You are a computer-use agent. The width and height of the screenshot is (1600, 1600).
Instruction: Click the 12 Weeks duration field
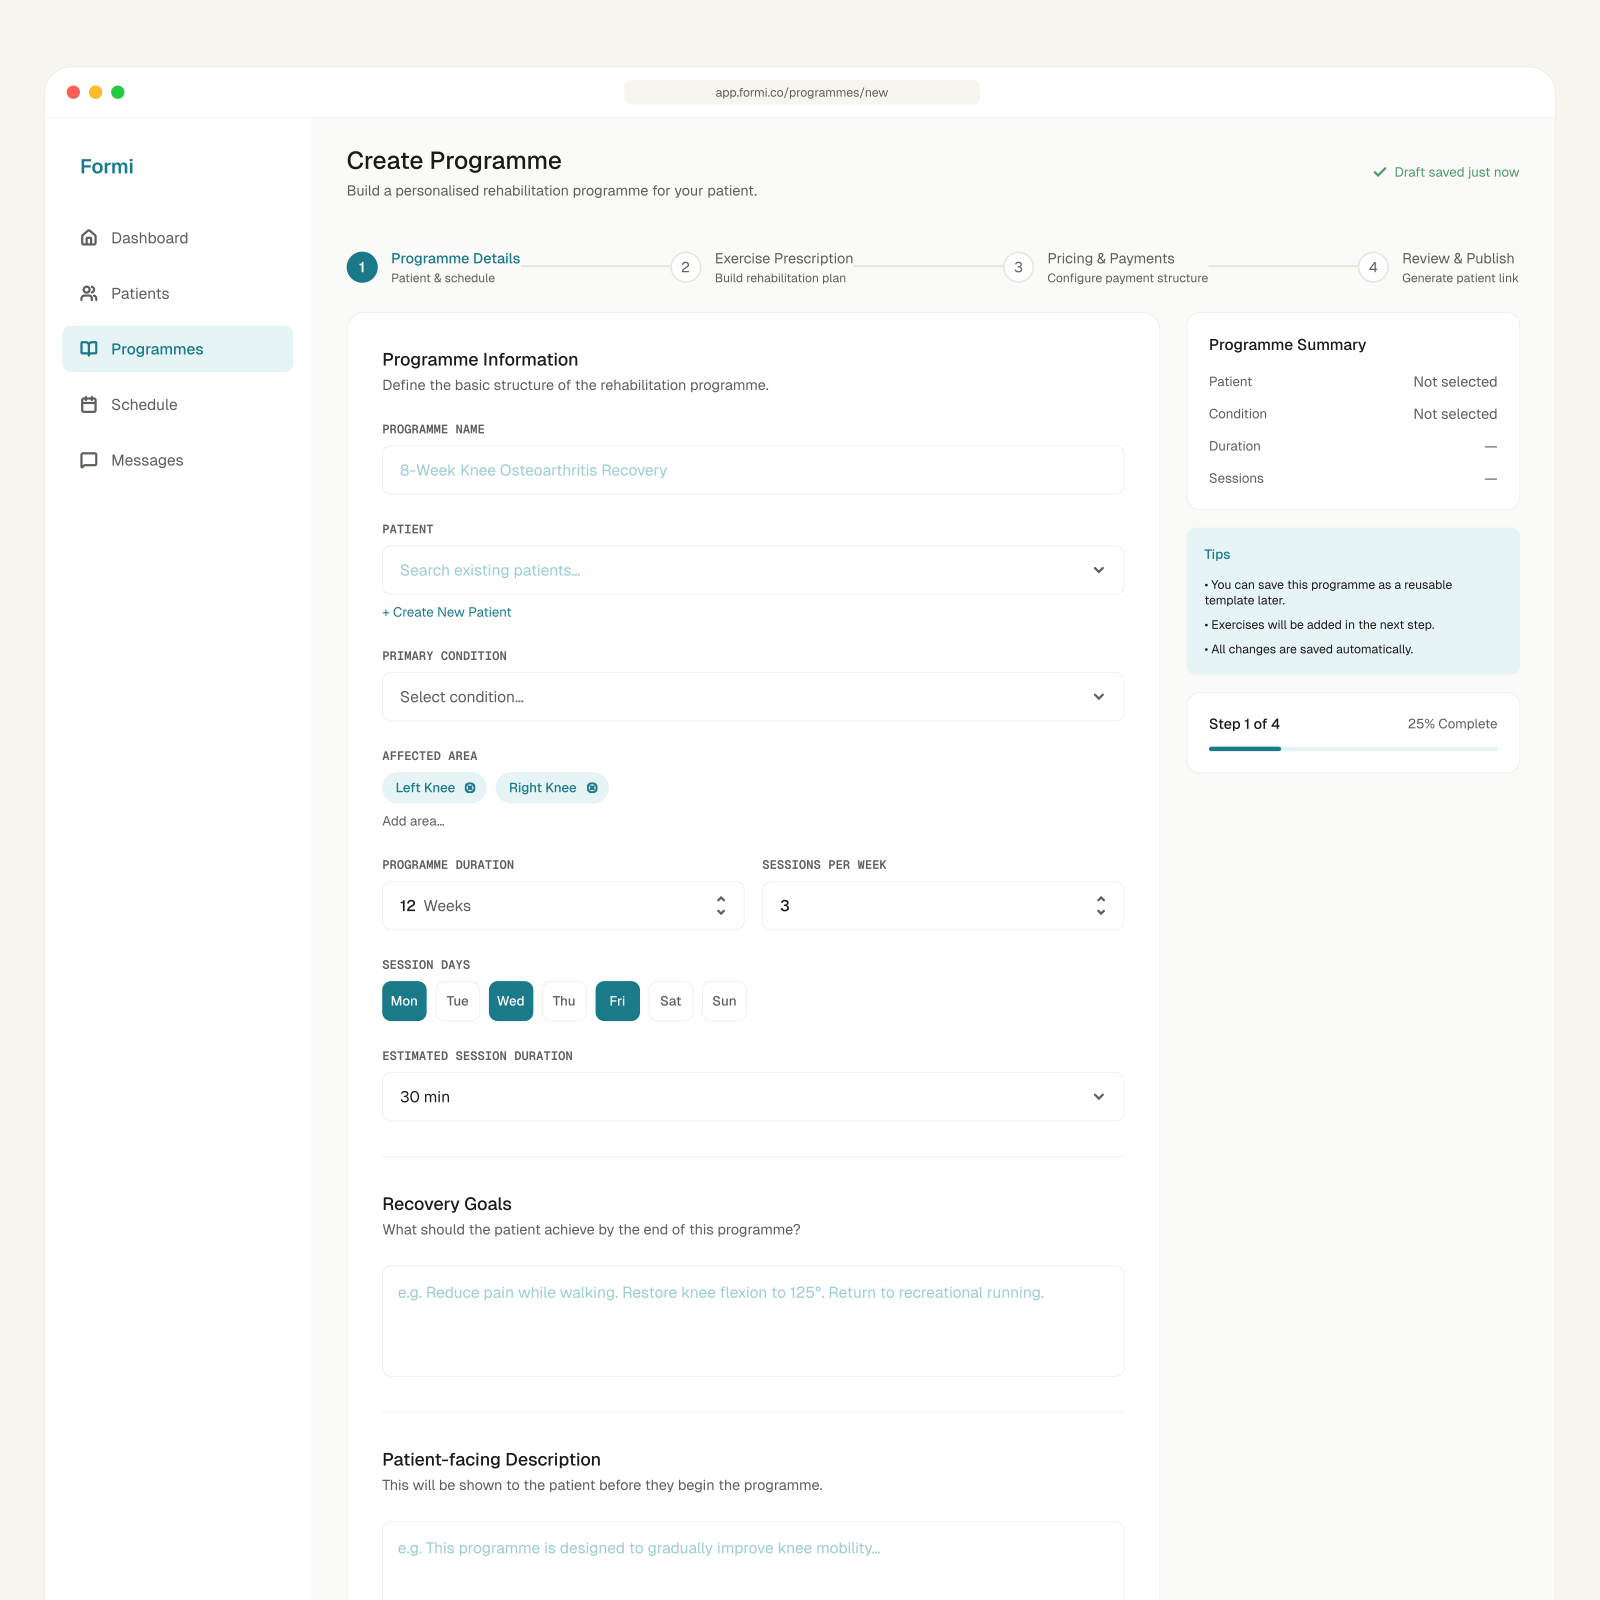563,906
